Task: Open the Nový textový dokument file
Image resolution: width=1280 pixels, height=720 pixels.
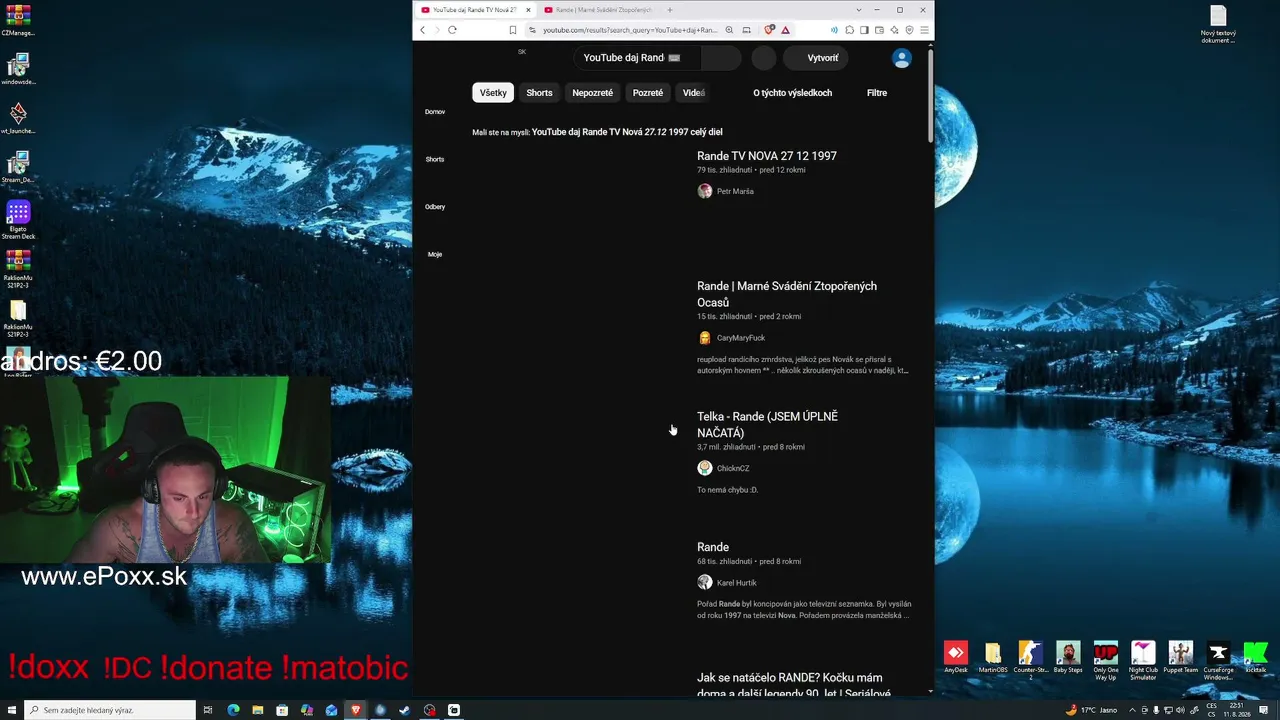Action: pyautogui.click(x=1218, y=25)
